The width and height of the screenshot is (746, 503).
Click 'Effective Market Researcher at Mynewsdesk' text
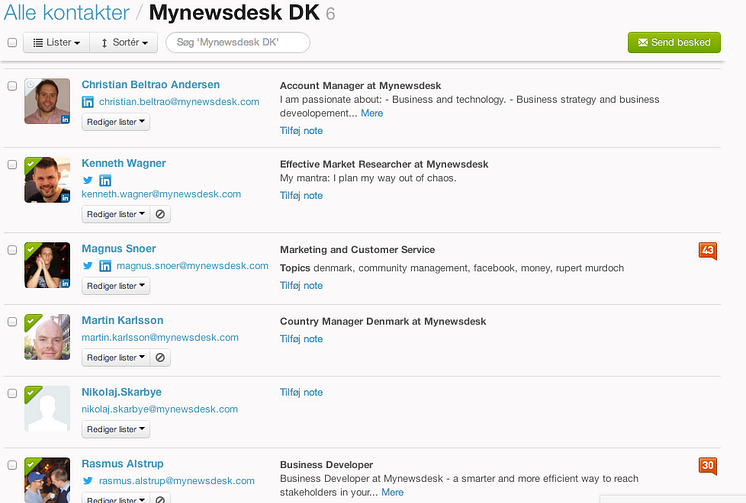[x=384, y=164]
